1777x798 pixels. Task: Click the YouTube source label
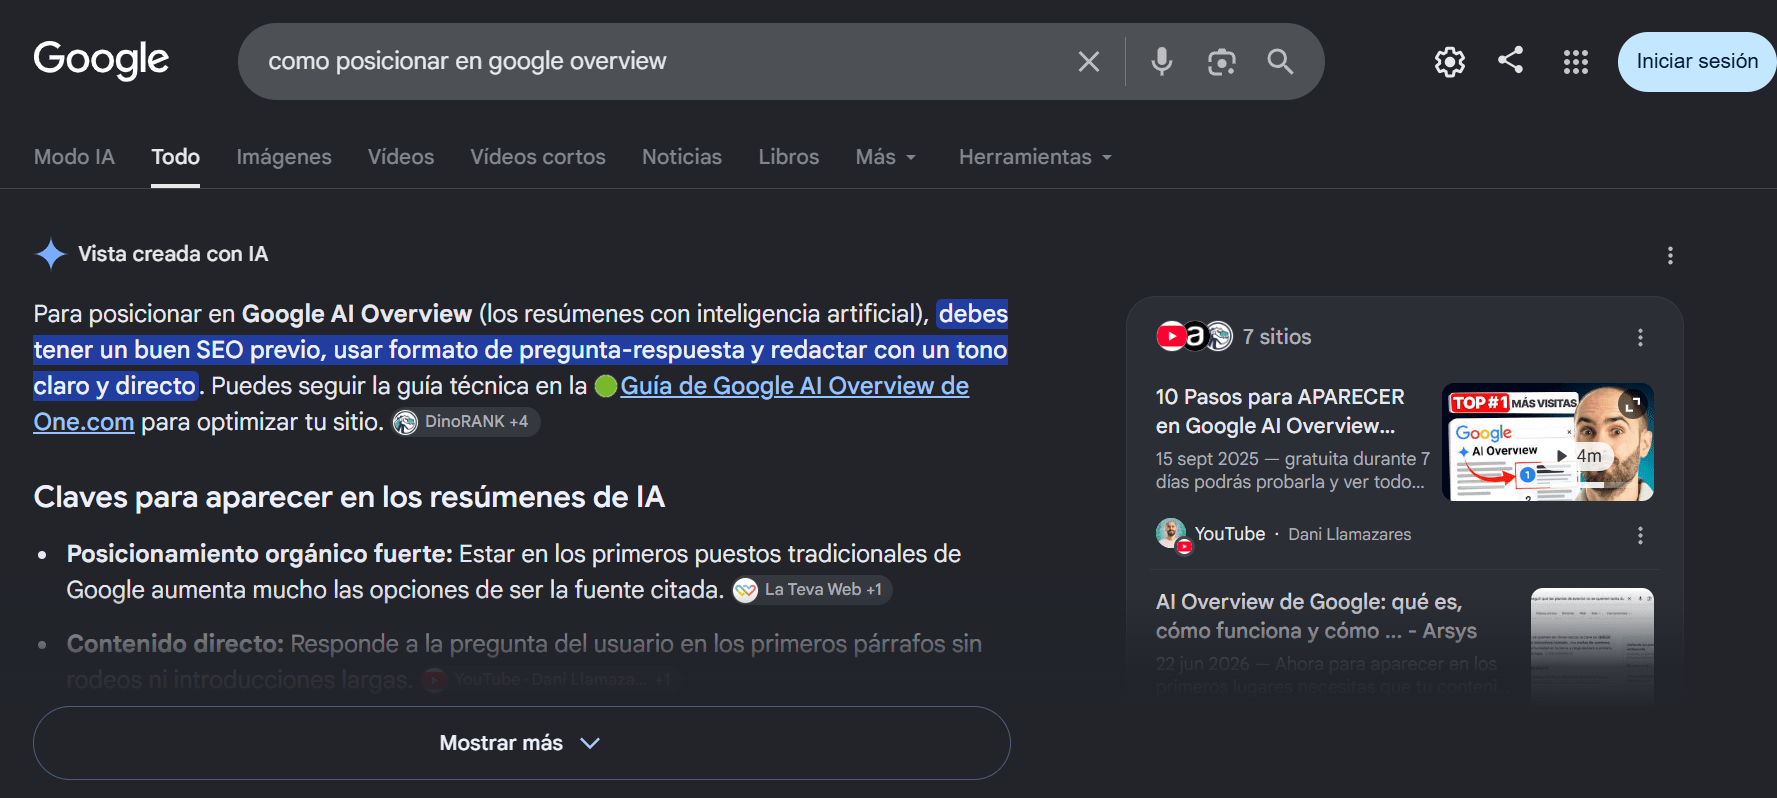1230,534
